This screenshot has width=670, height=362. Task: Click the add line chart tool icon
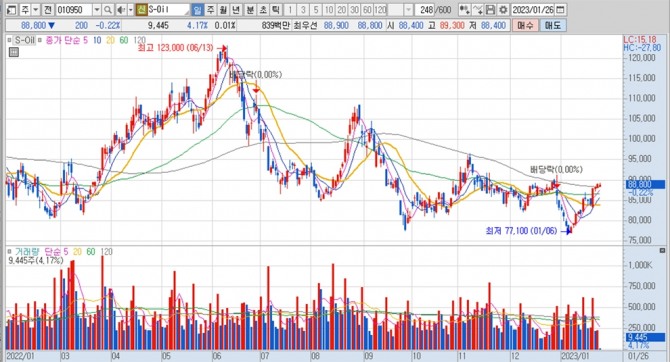pos(478,10)
